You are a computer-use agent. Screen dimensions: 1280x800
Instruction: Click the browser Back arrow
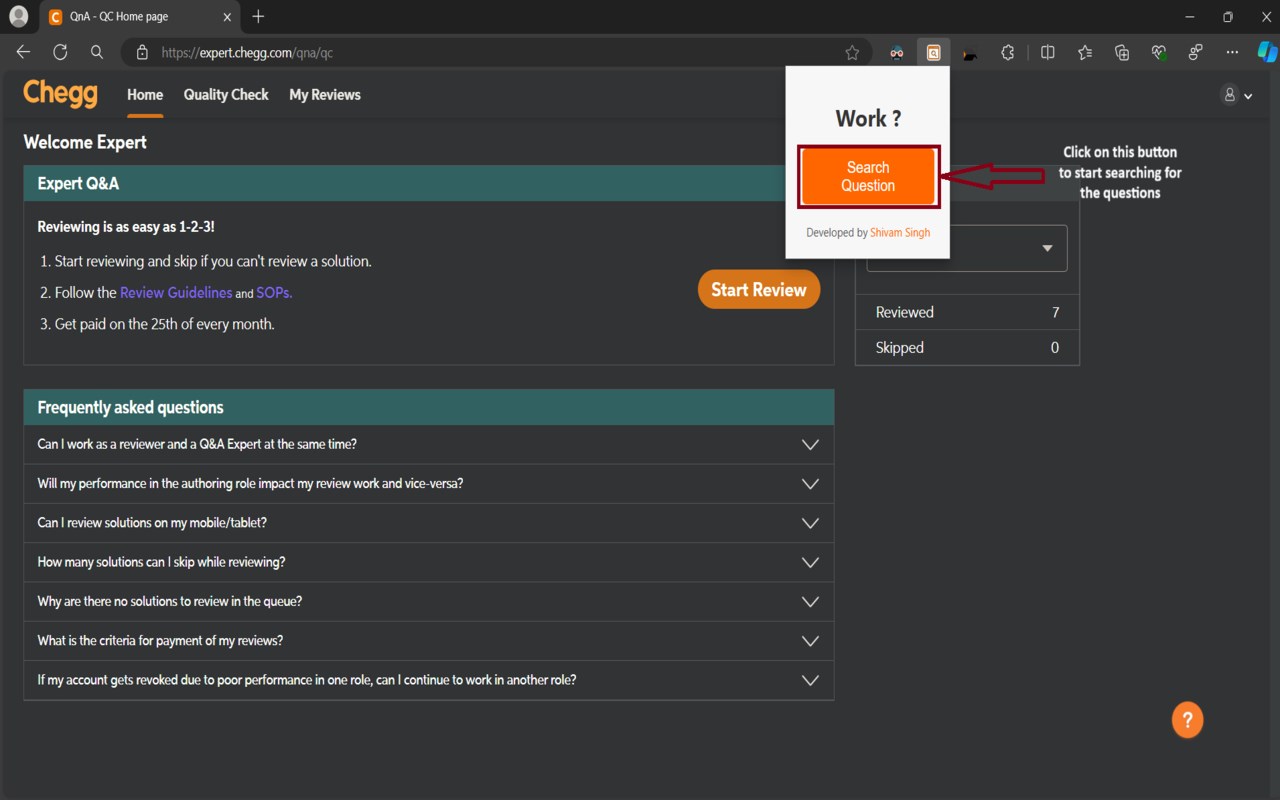point(23,52)
